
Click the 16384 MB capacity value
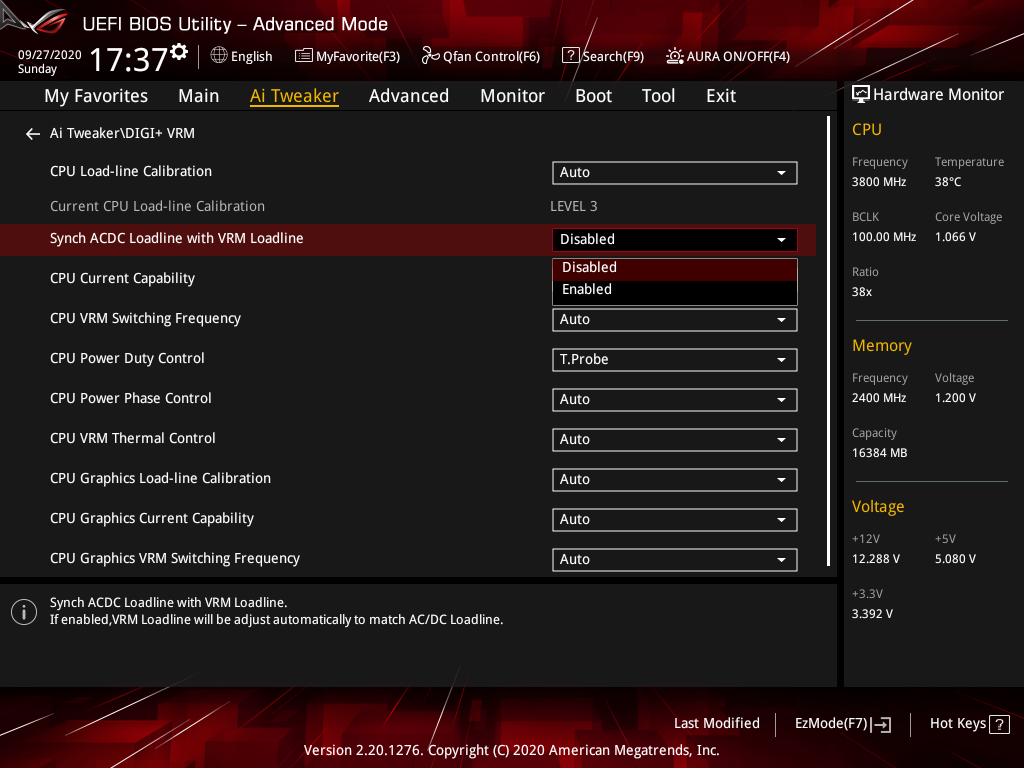pyautogui.click(x=880, y=453)
